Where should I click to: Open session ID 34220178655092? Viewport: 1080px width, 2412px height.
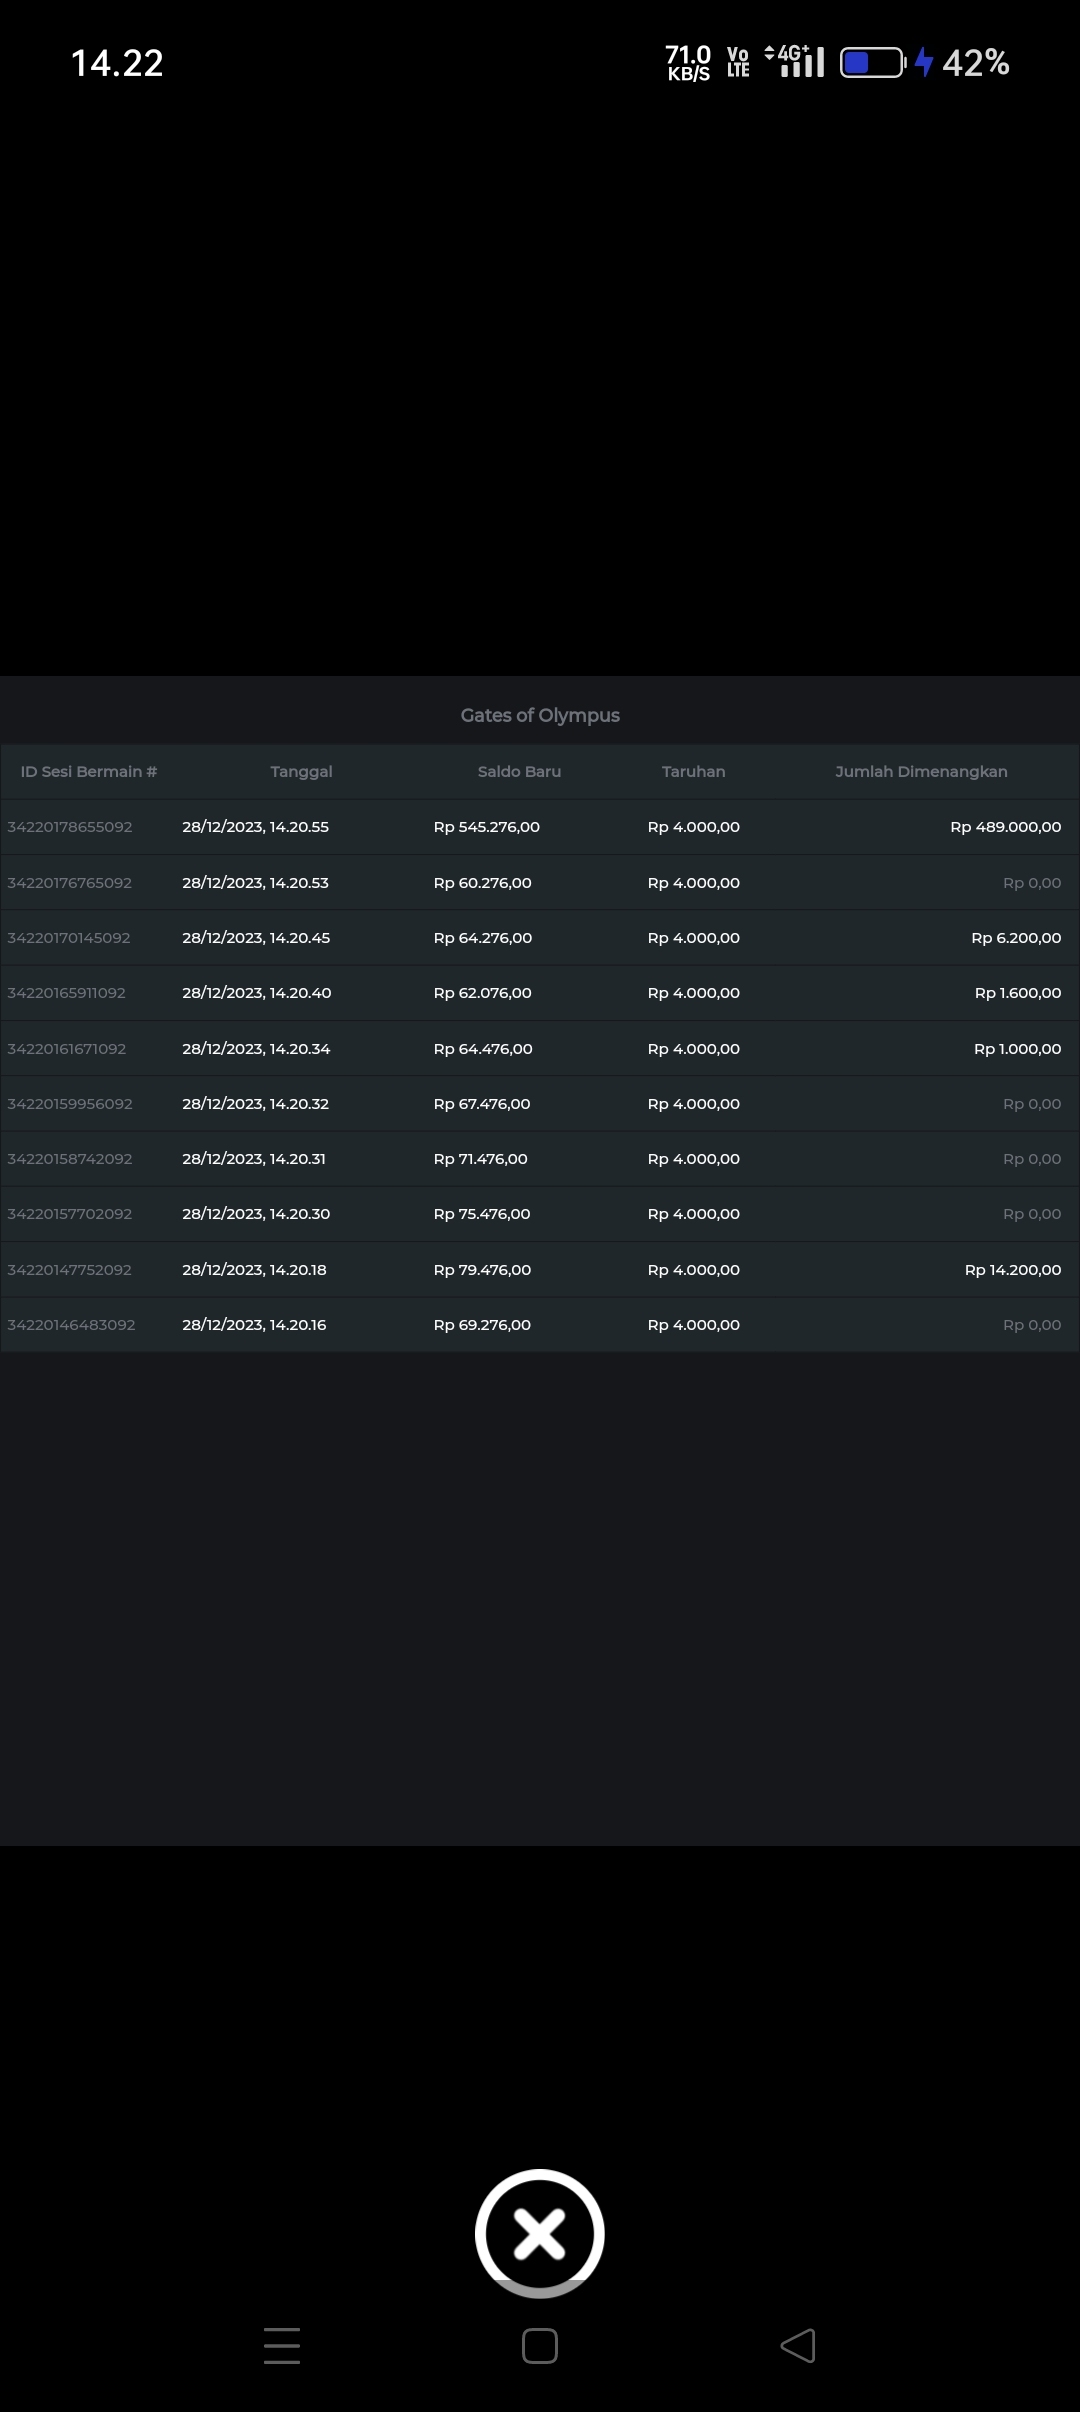click(70, 827)
